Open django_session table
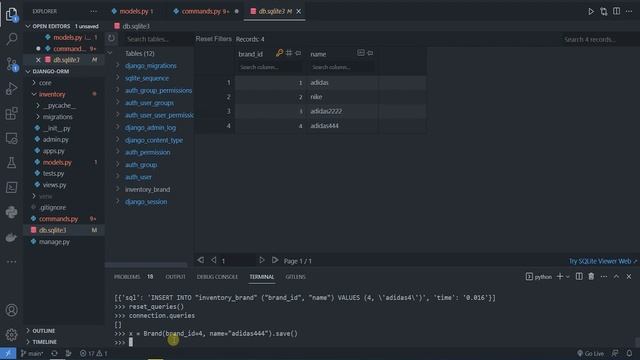640x360 pixels. click(146, 202)
